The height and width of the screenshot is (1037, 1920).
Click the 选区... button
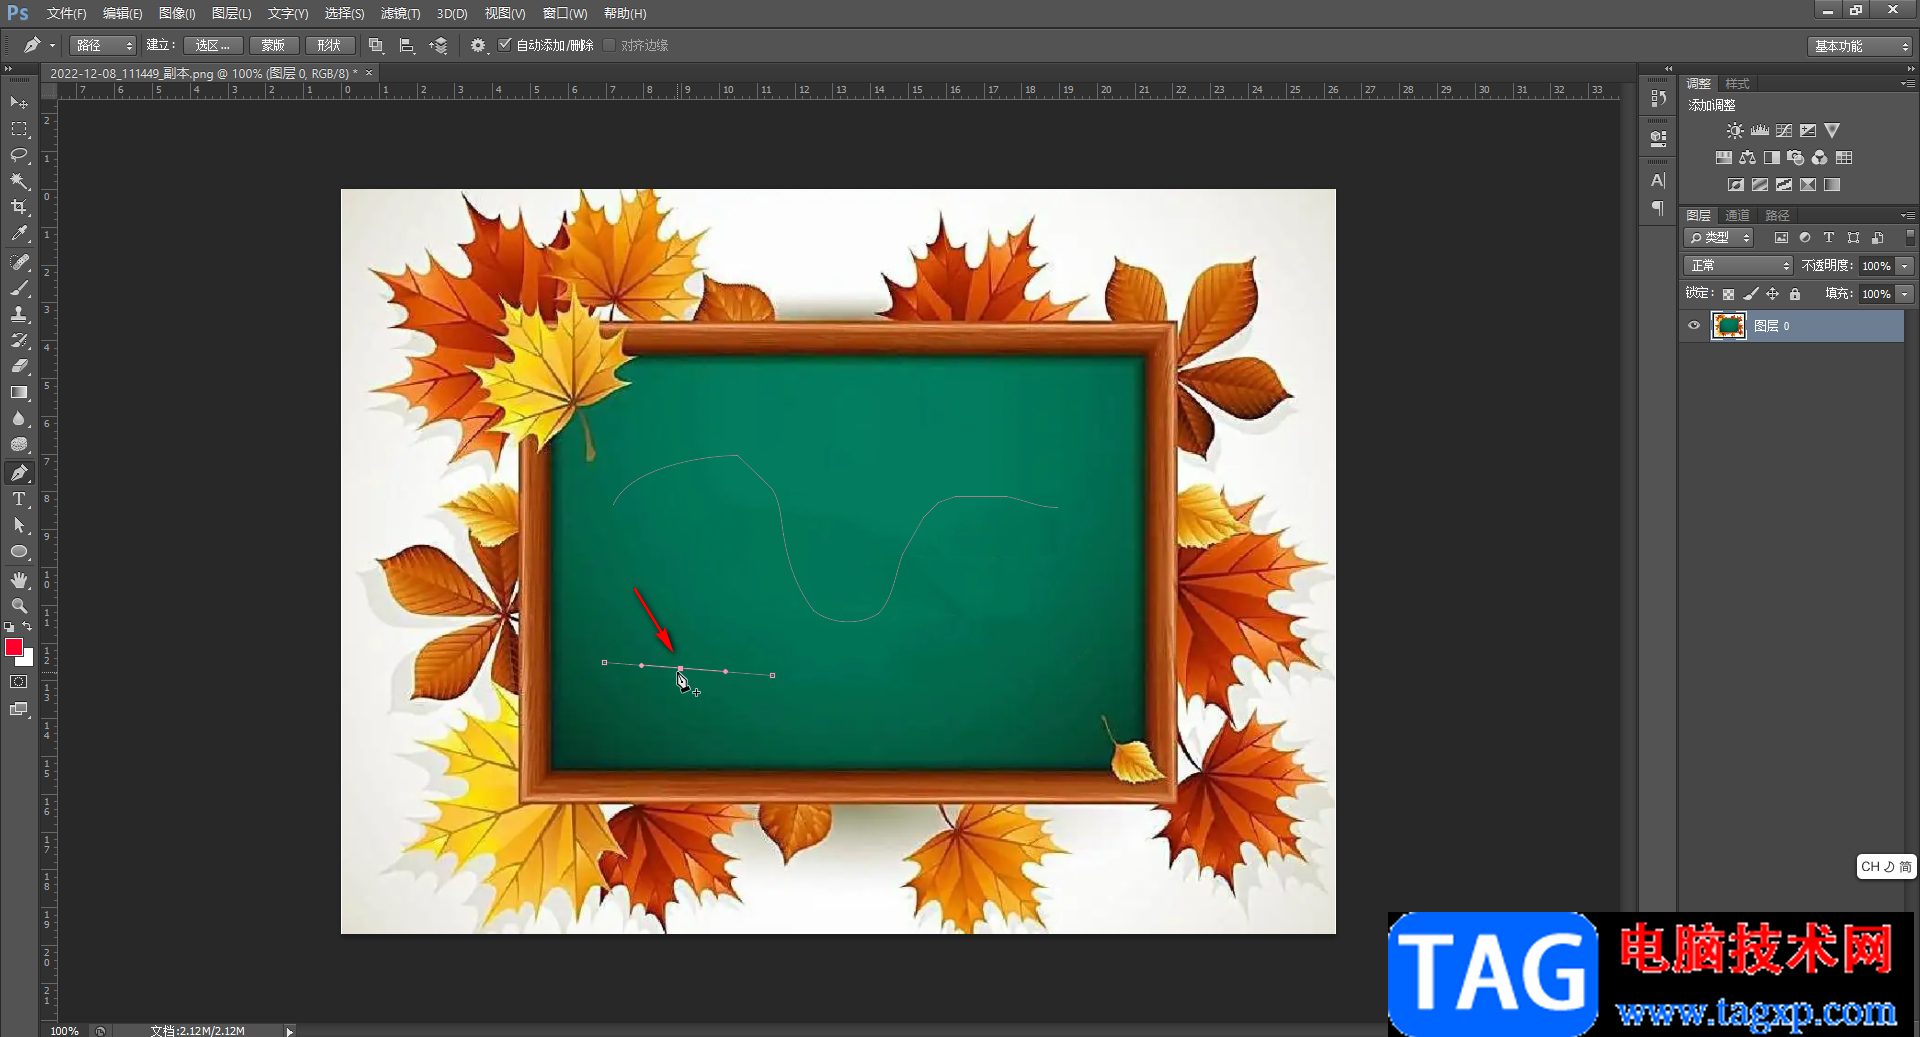pos(213,45)
